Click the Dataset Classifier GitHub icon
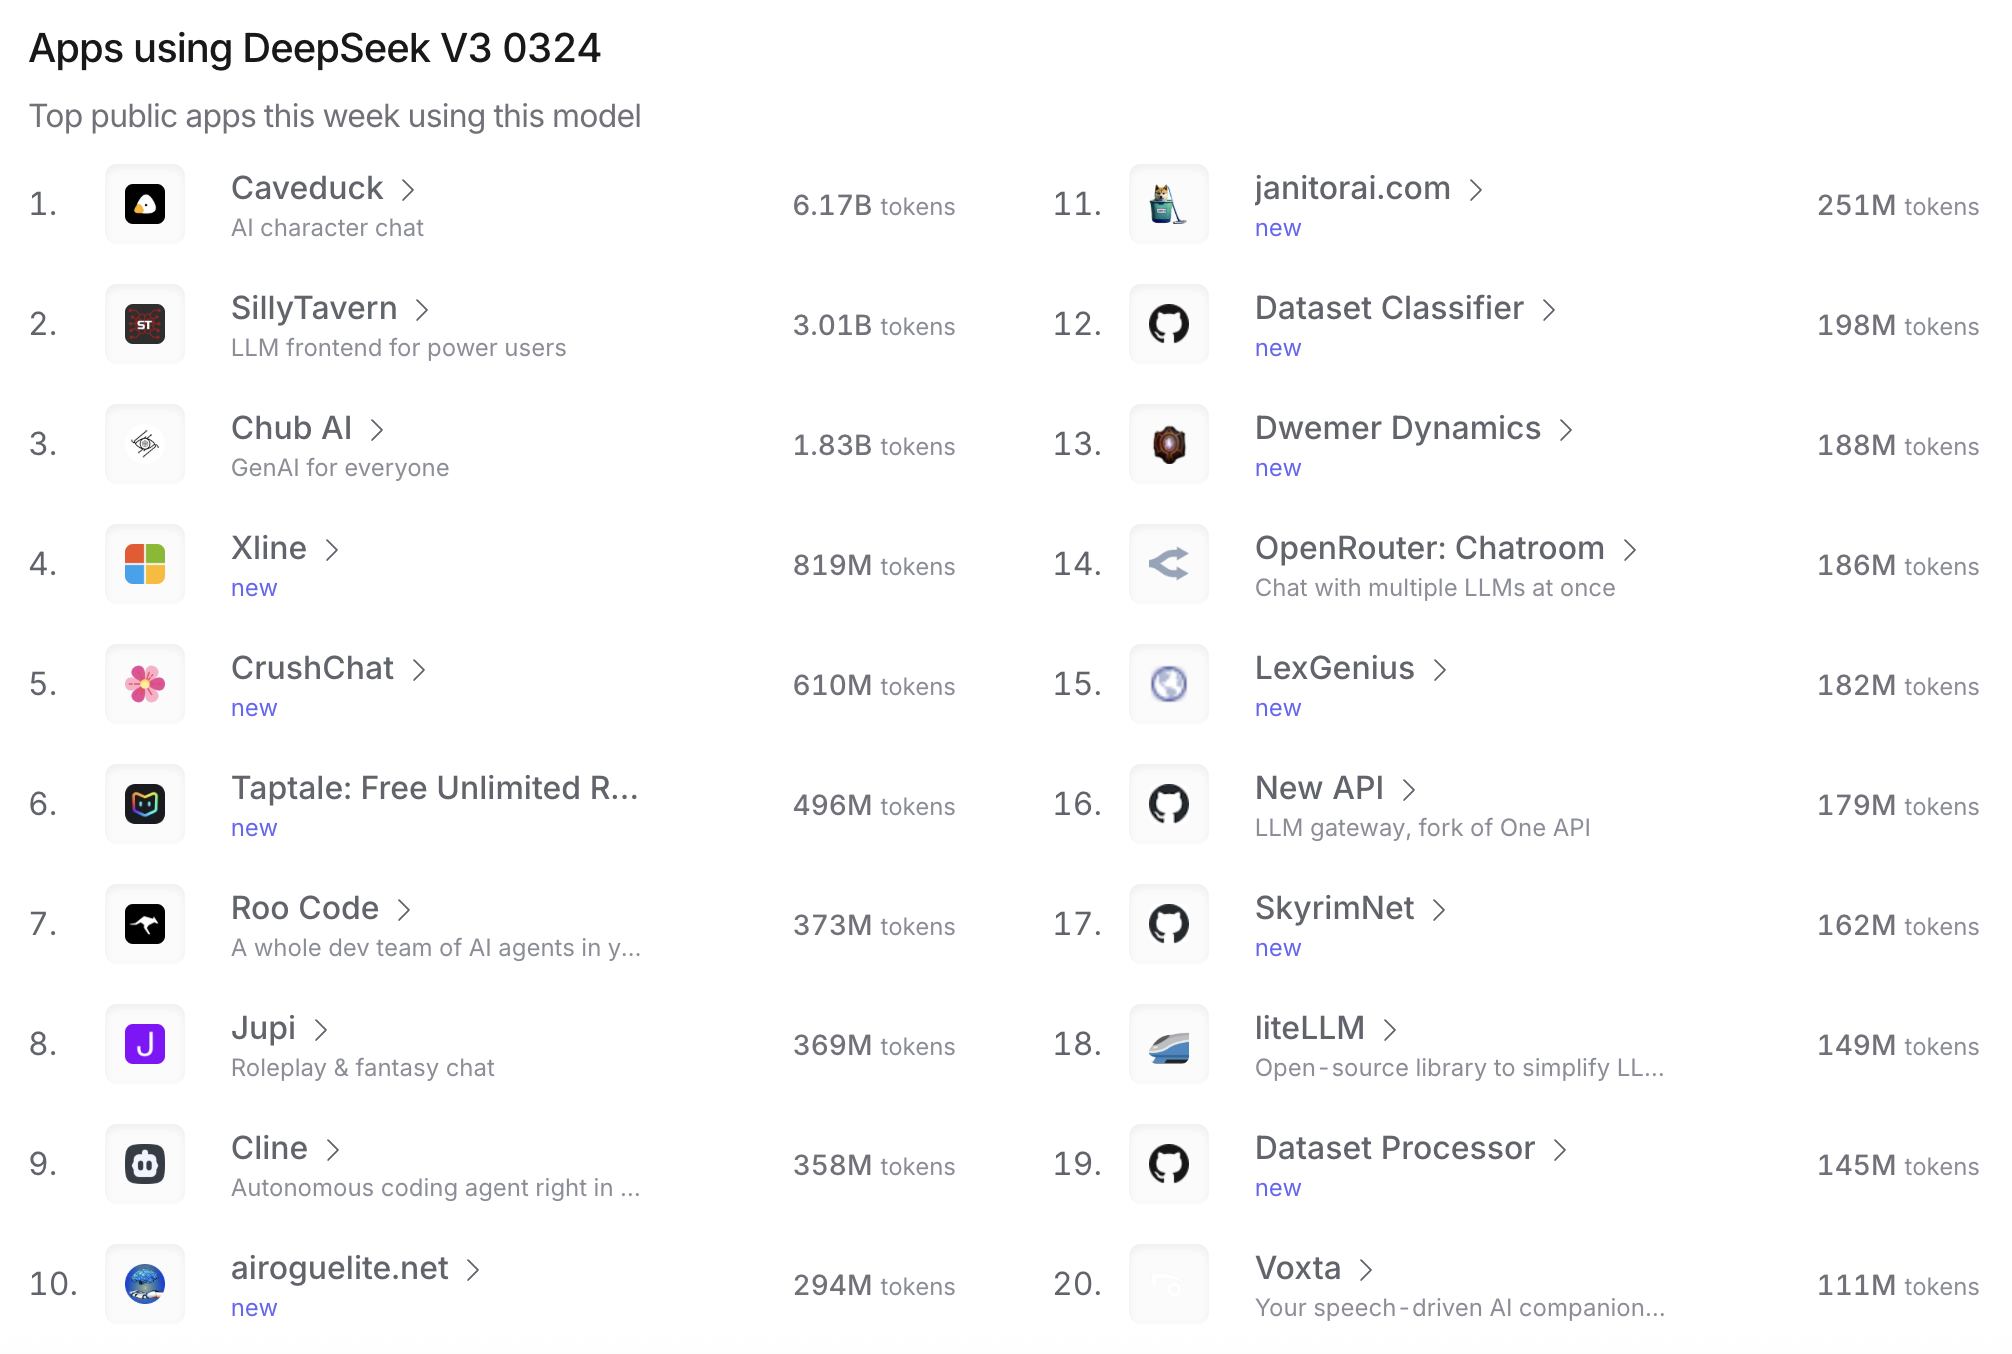The height and width of the screenshot is (1354, 2012). click(1169, 324)
